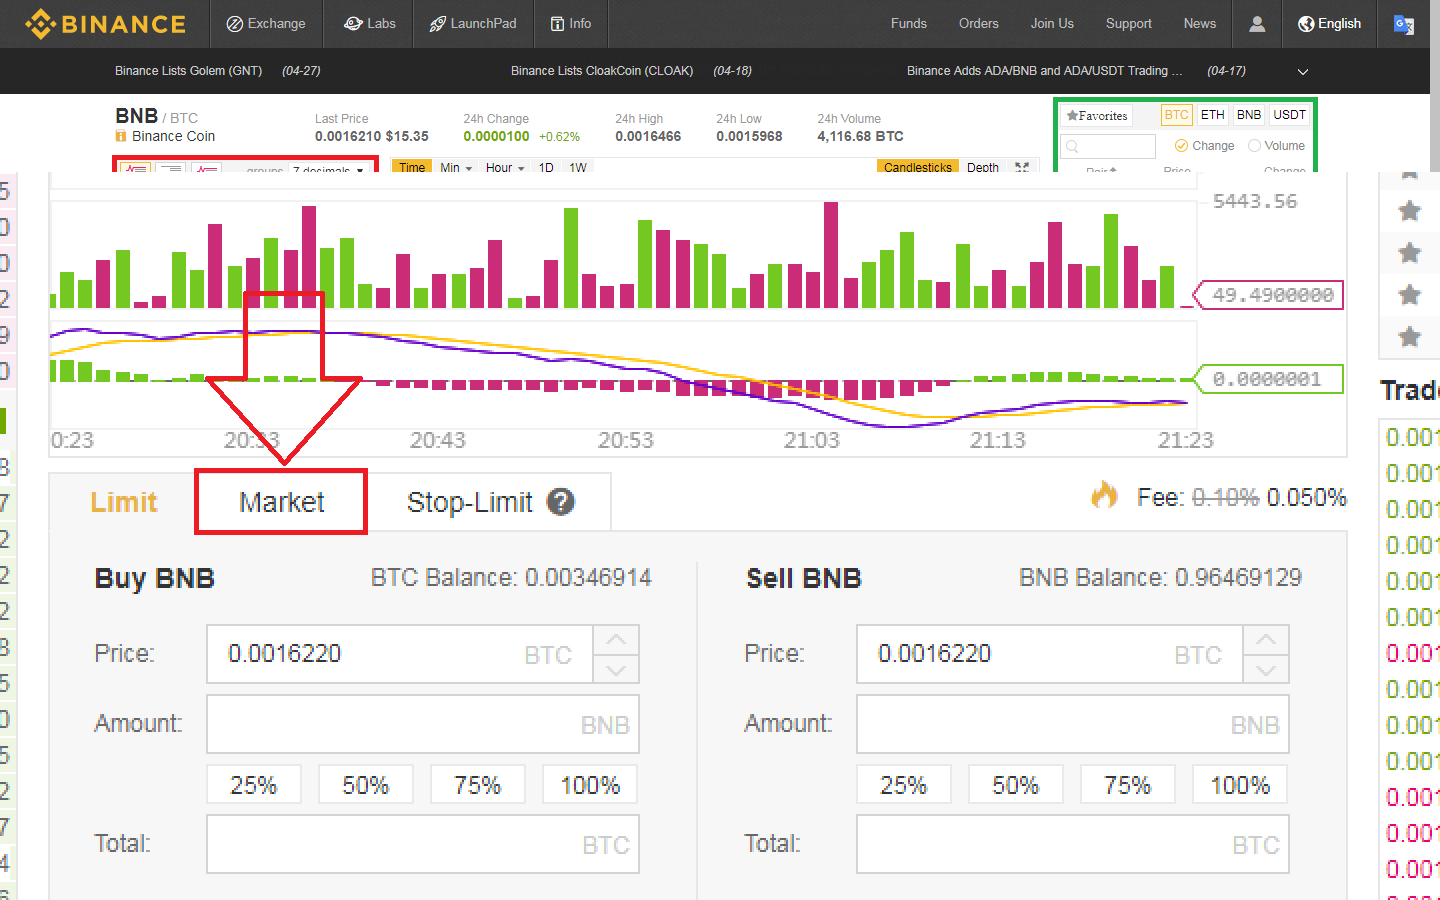Expand the chart to fullscreen
The width and height of the screenshot is (1440, 900).
coord(1022,167)
